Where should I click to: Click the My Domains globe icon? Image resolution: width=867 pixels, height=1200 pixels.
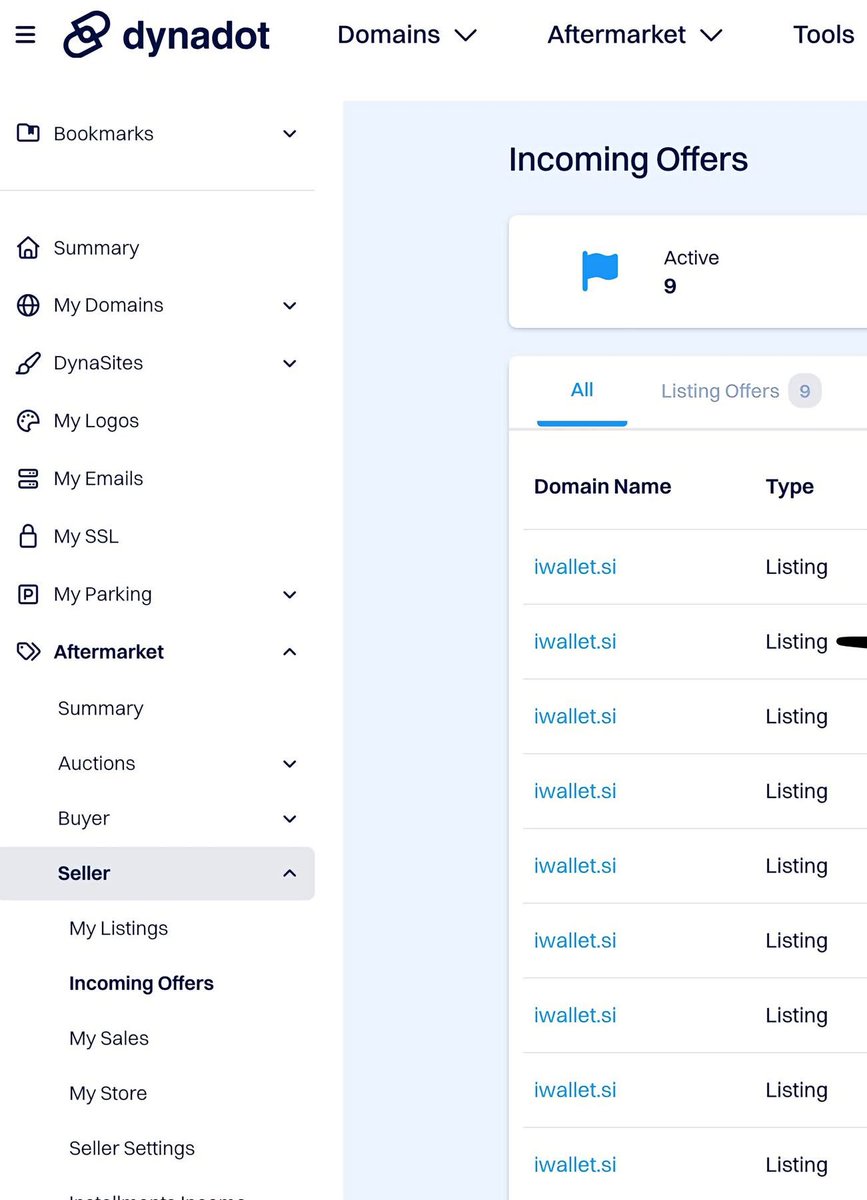click(x=28, y=305)
